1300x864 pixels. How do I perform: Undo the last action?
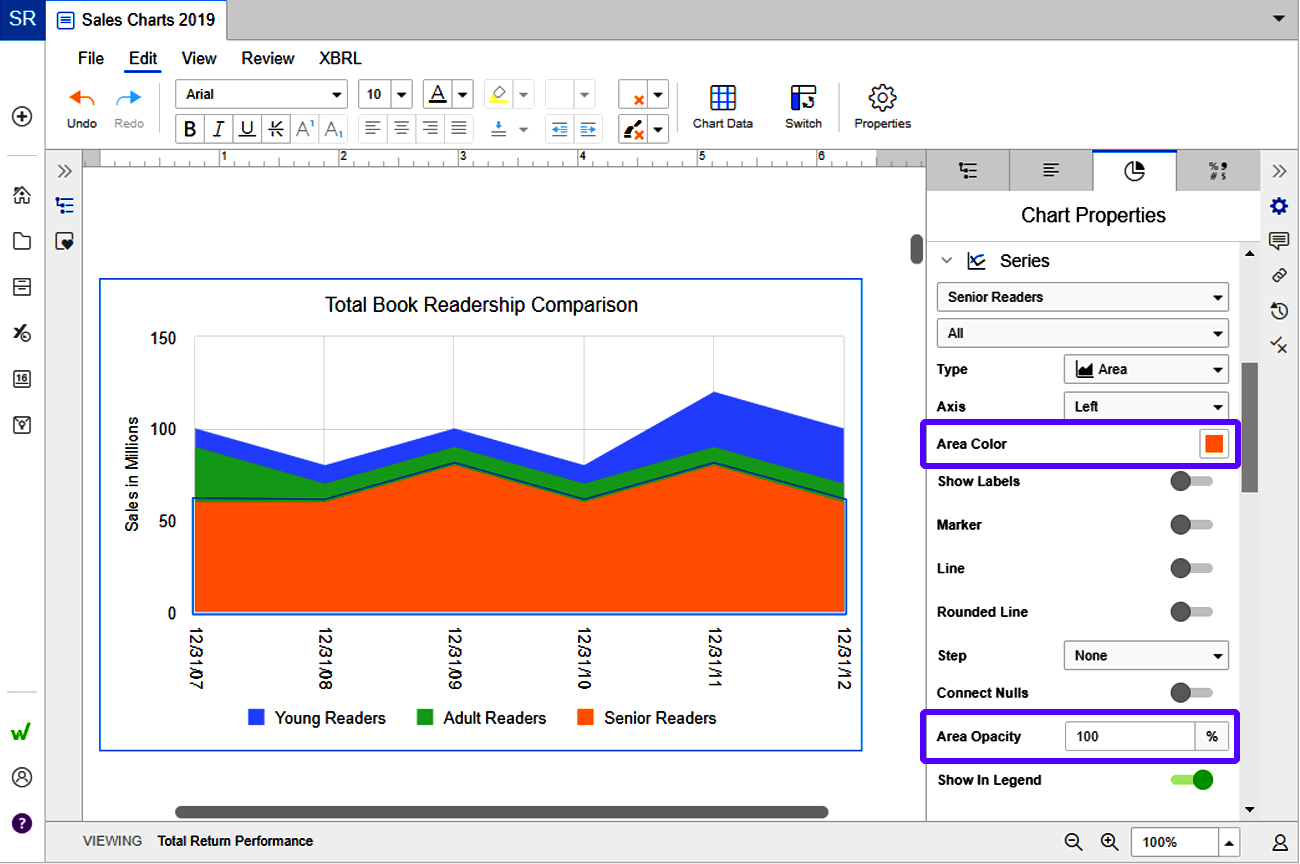point(82,108)
